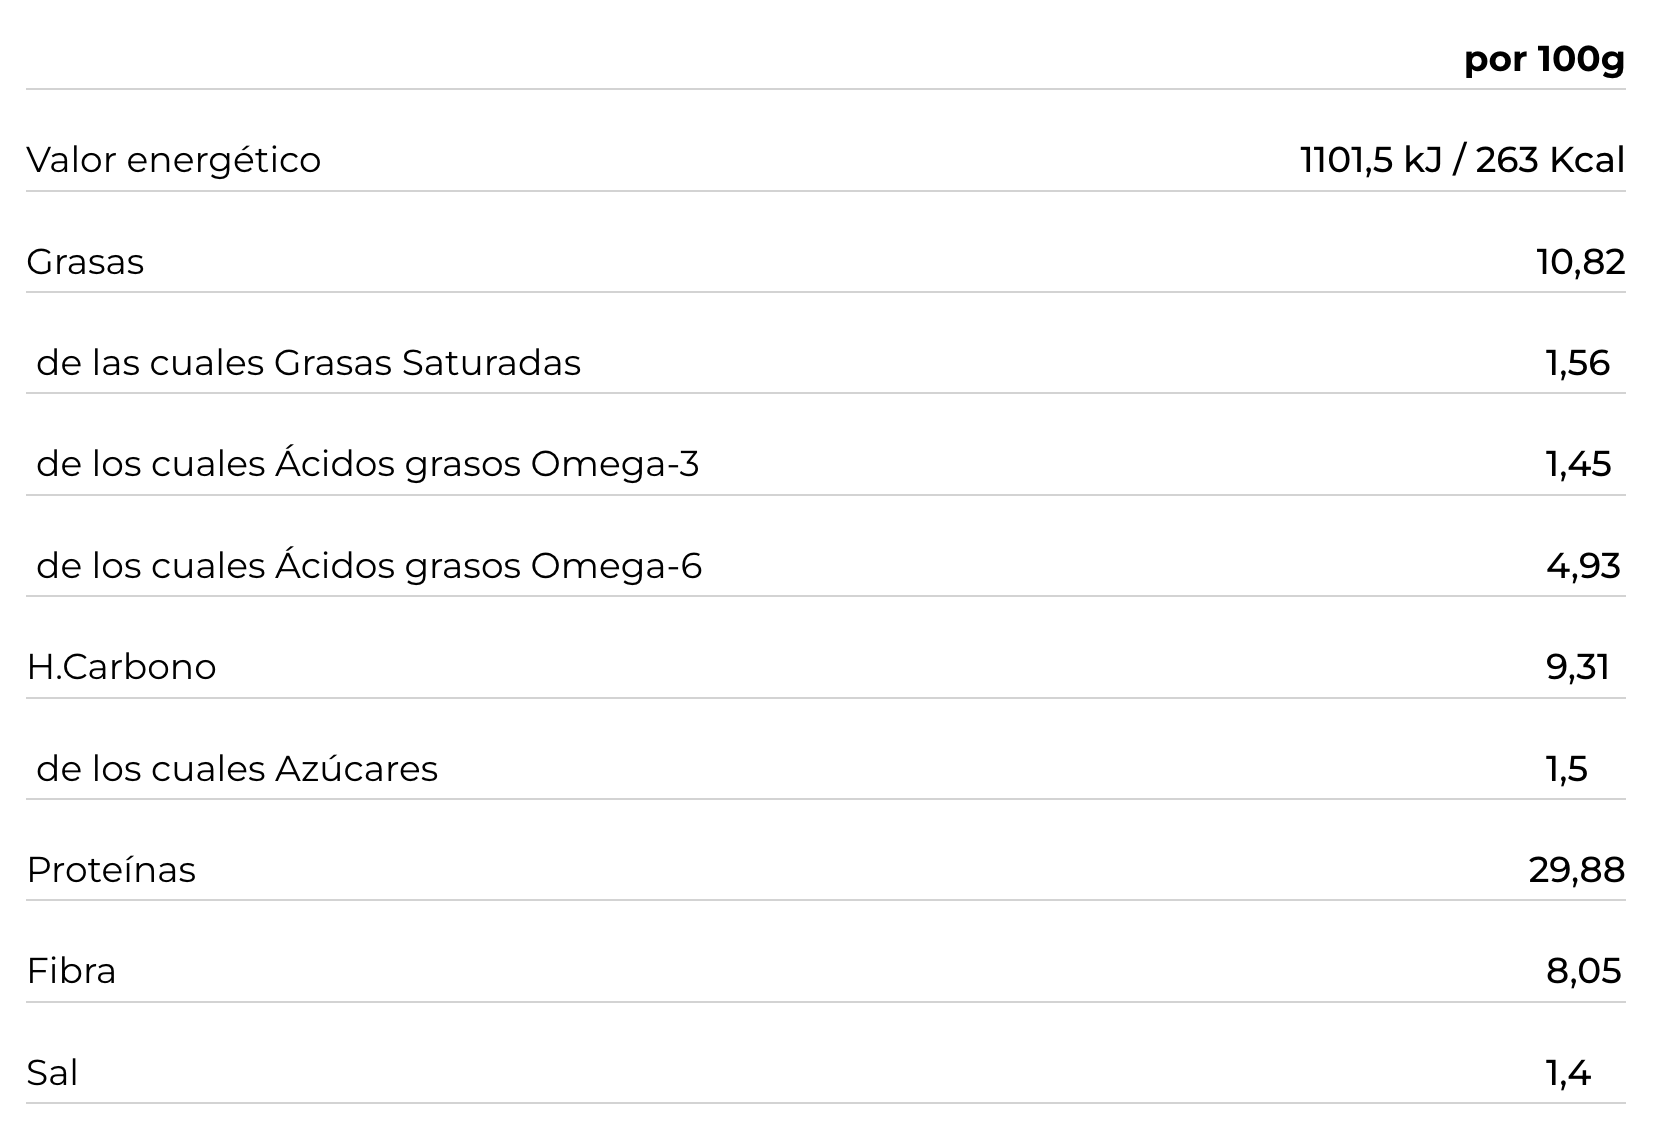Select the "Valor energético" row label
The image size is (1664, 1144).
174,160
